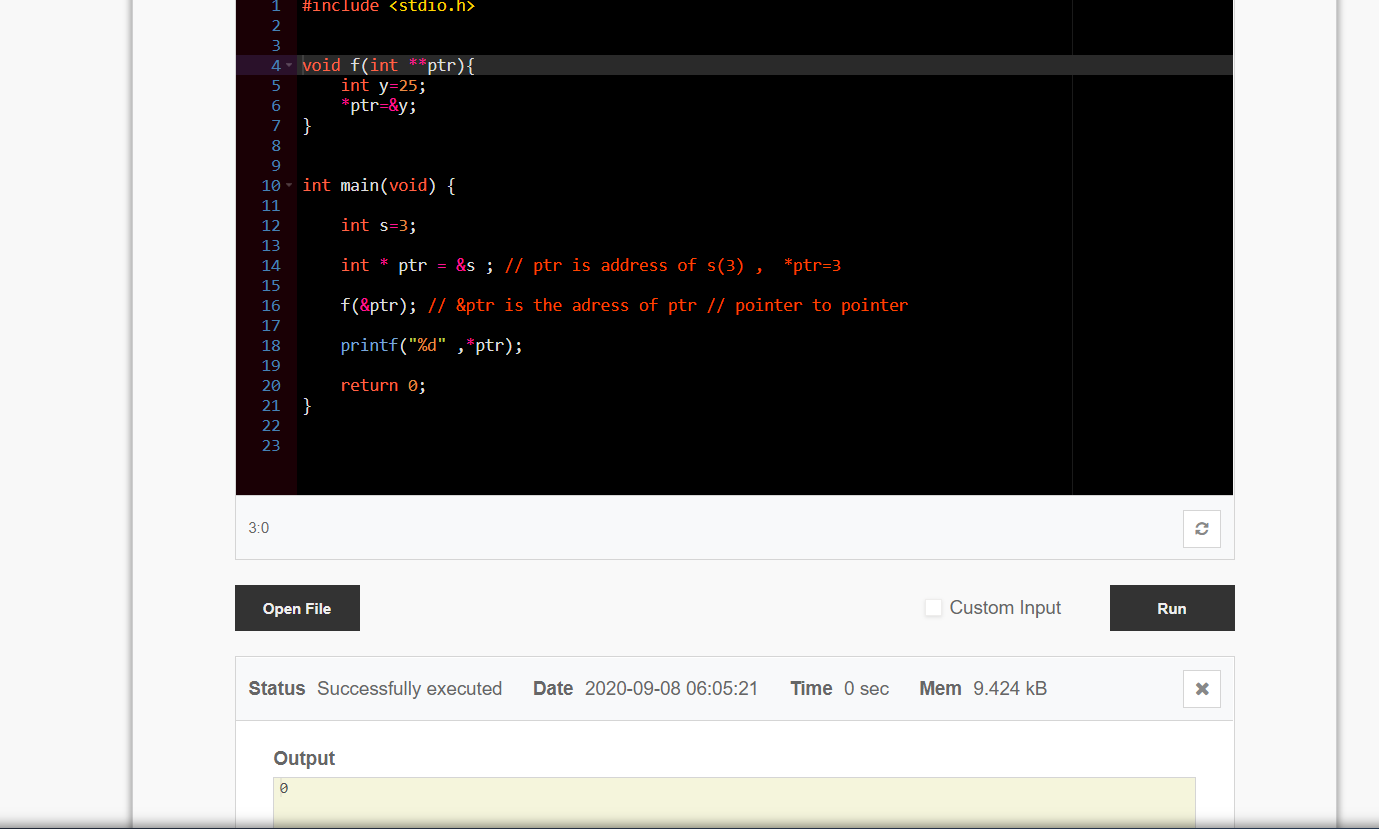1379x829 pixels.
Task: Click the date value '2020-09-08 06:05:21'
Action: click(671, 688)
